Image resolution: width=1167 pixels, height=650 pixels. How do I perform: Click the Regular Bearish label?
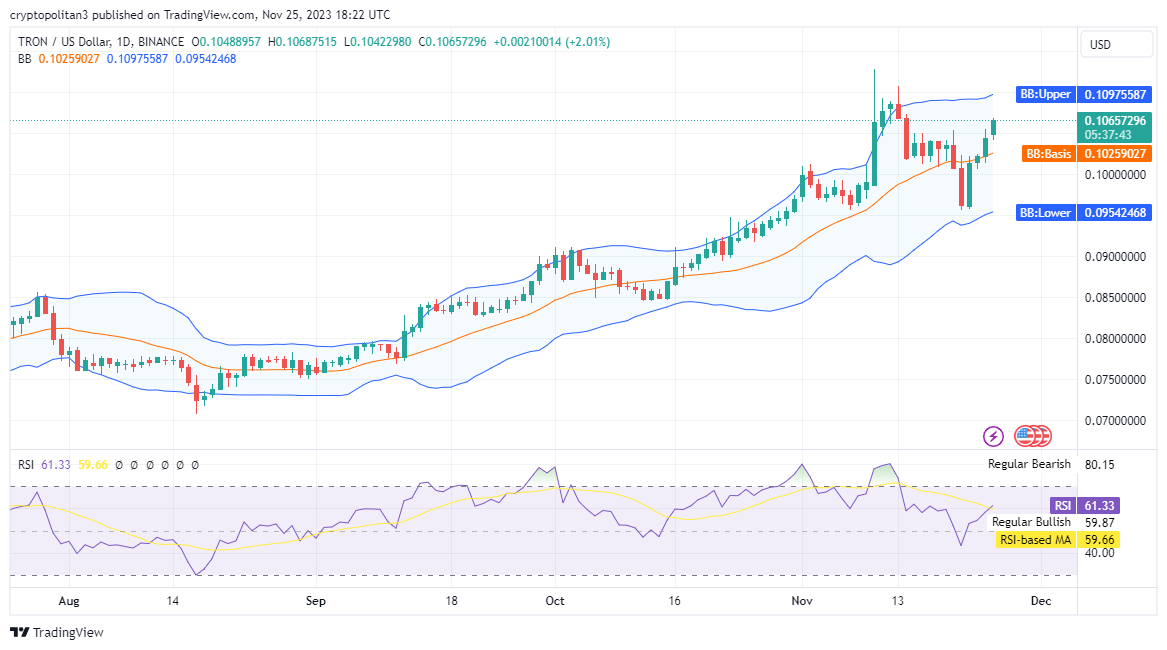click(1029, 464)
